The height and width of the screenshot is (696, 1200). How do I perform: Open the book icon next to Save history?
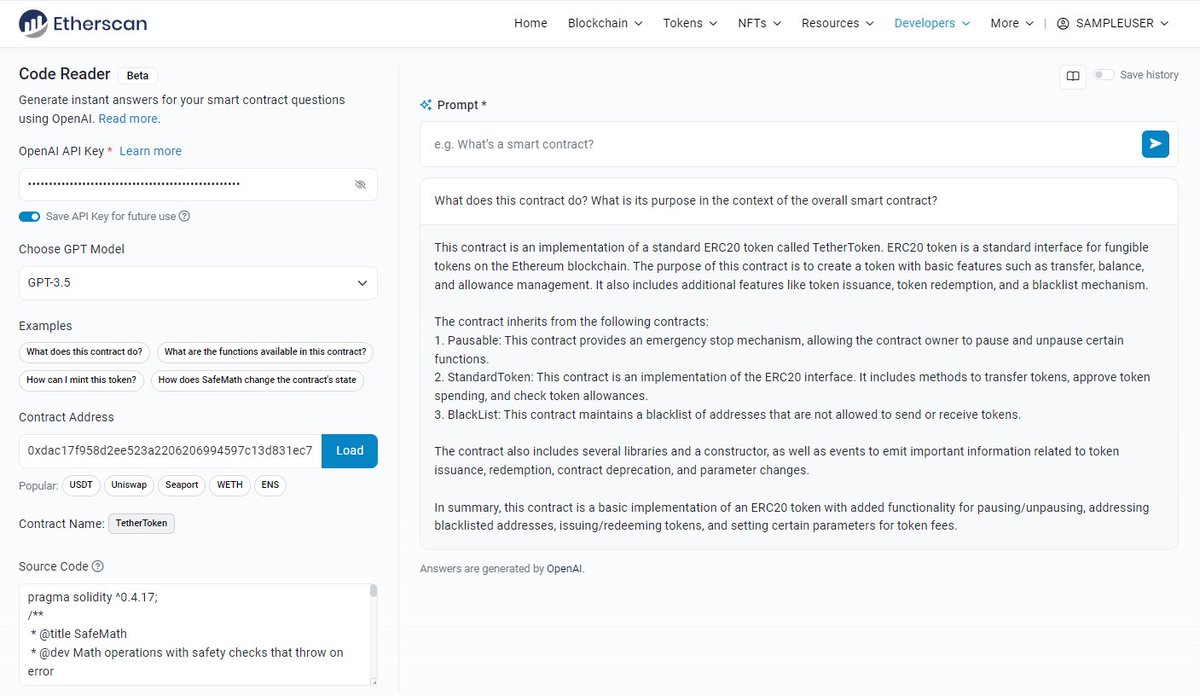1073,76
